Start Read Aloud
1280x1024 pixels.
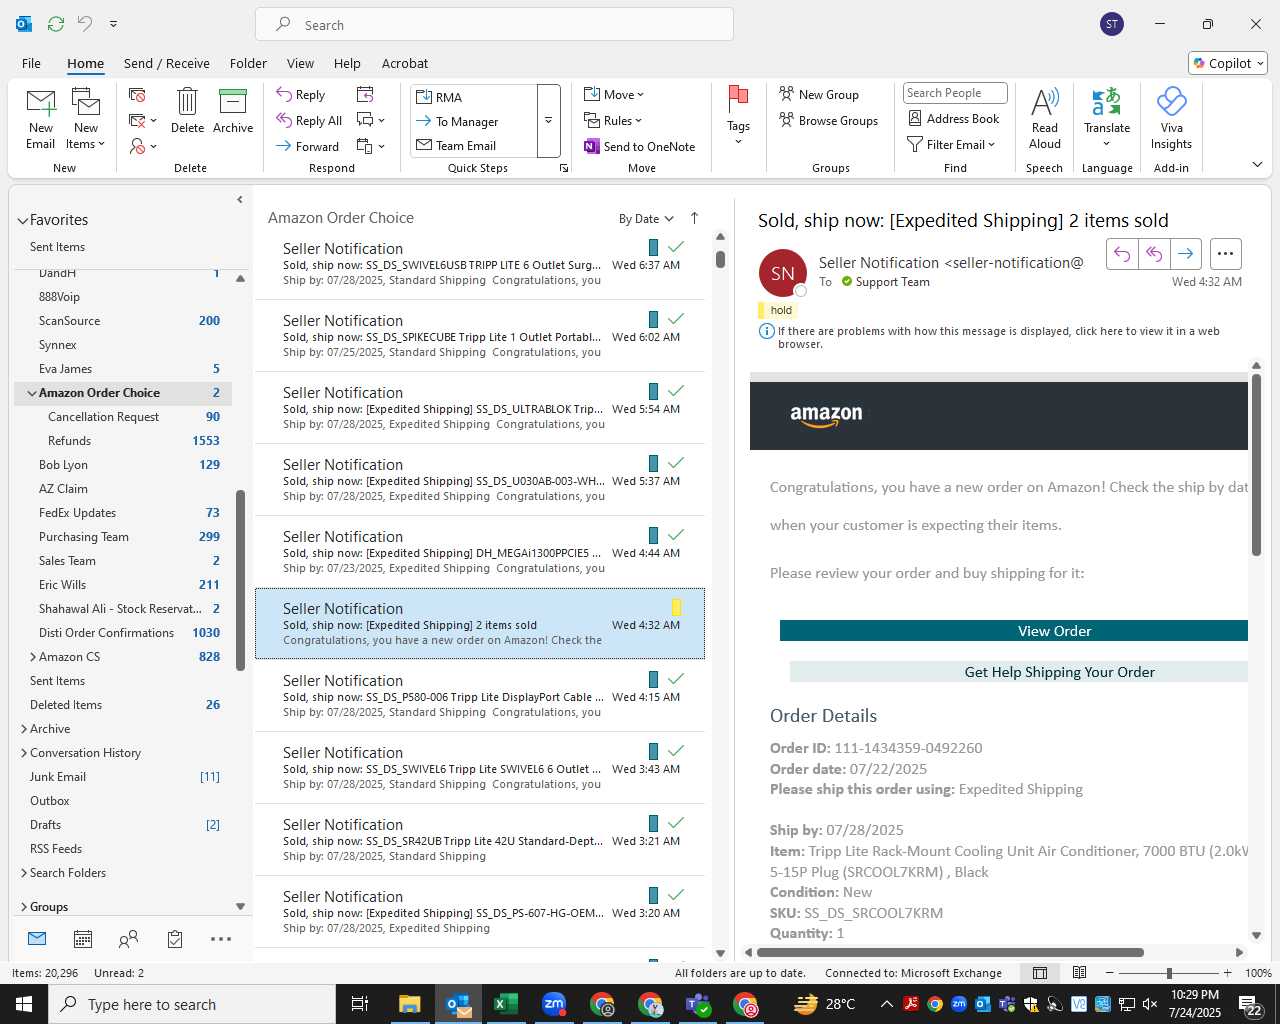click(1044, 118)
